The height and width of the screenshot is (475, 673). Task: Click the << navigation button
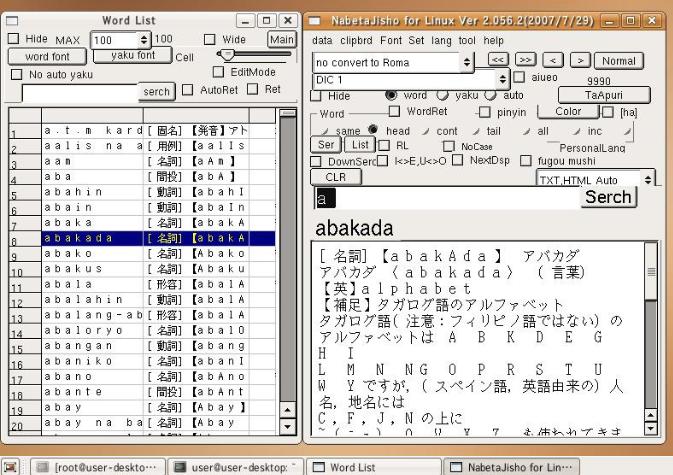498,60
